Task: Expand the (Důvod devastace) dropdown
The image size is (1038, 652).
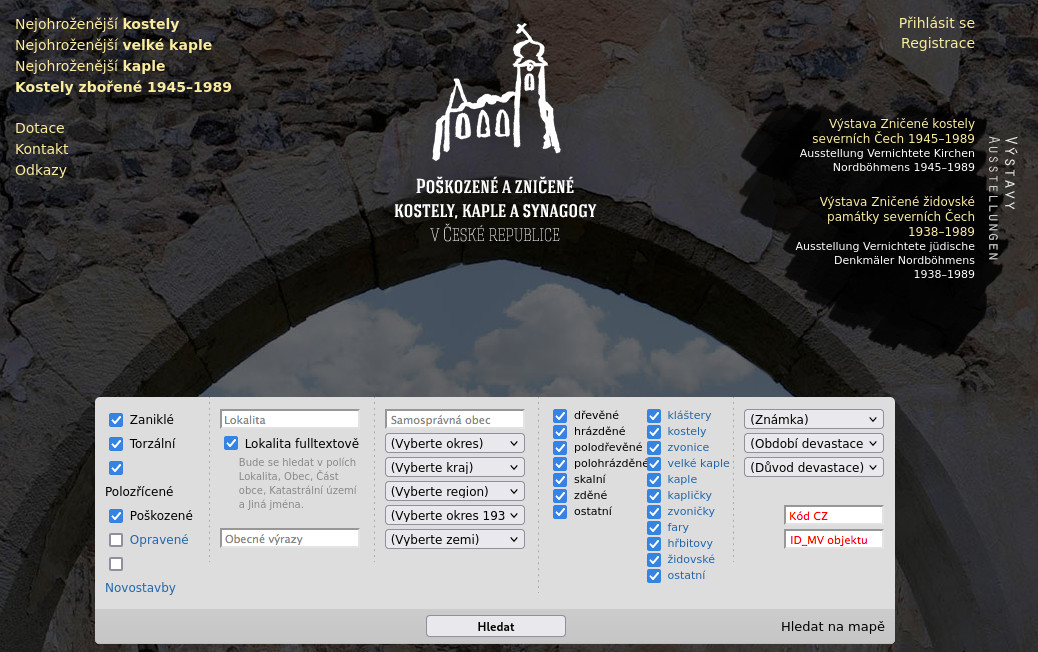Action: coord(814,467)
